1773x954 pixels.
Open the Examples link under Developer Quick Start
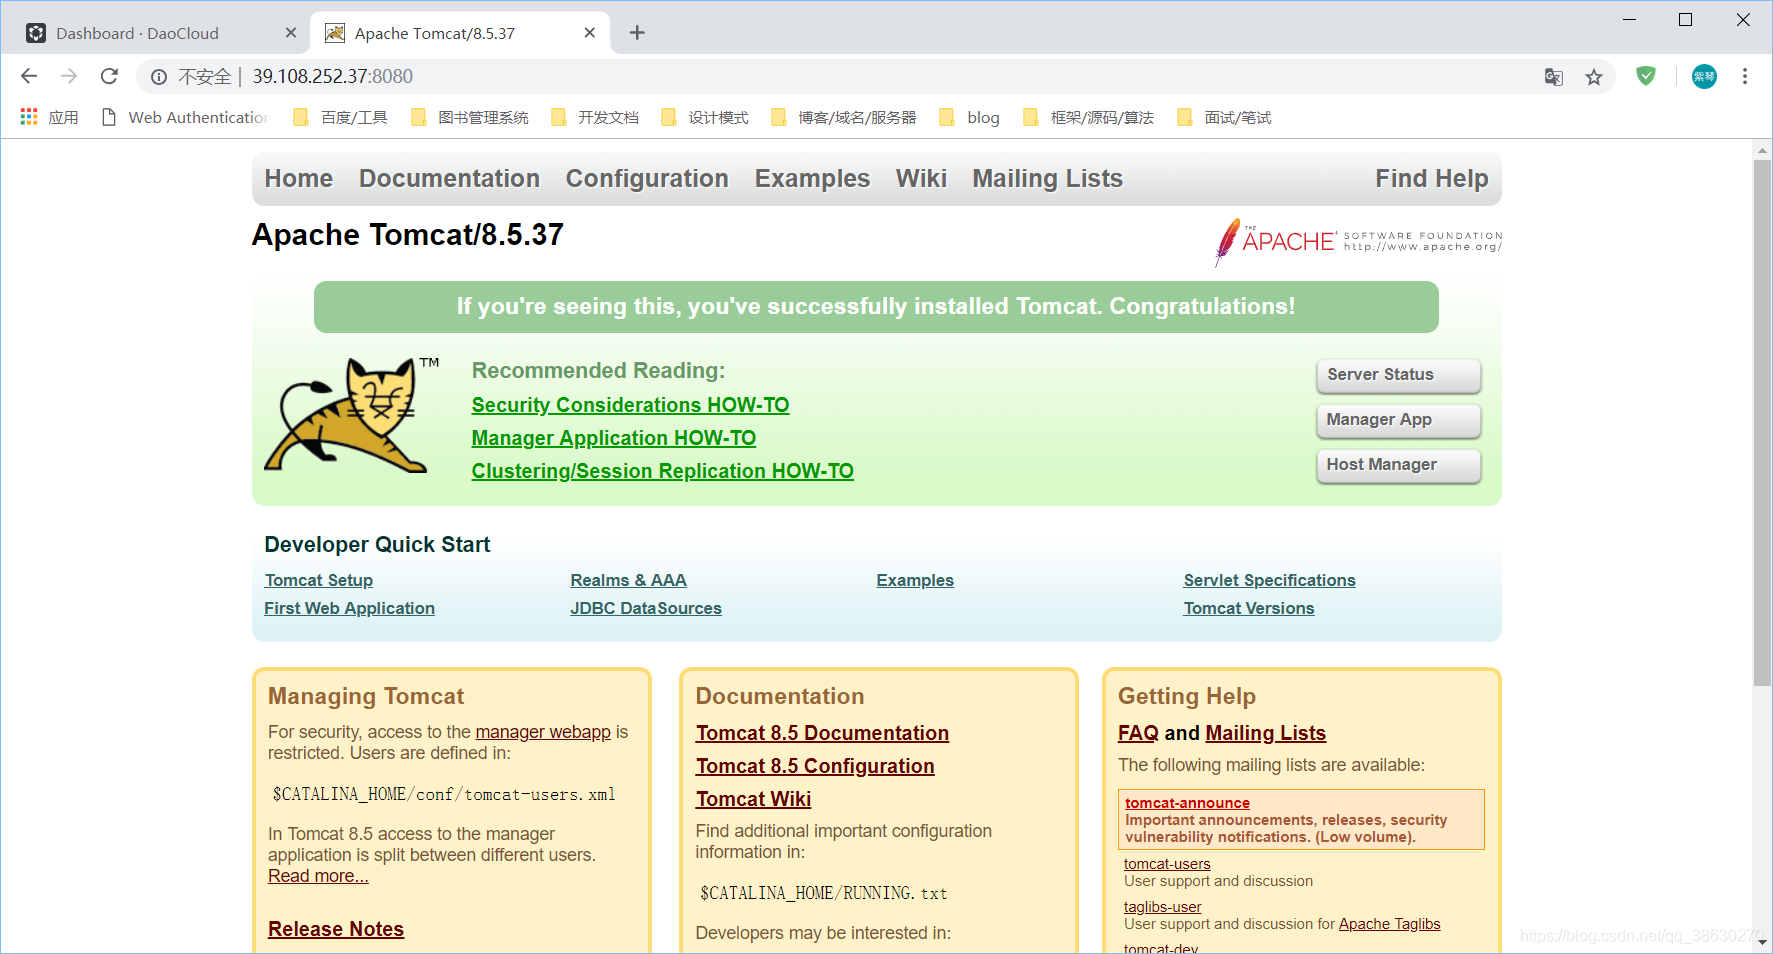point(915,580)
